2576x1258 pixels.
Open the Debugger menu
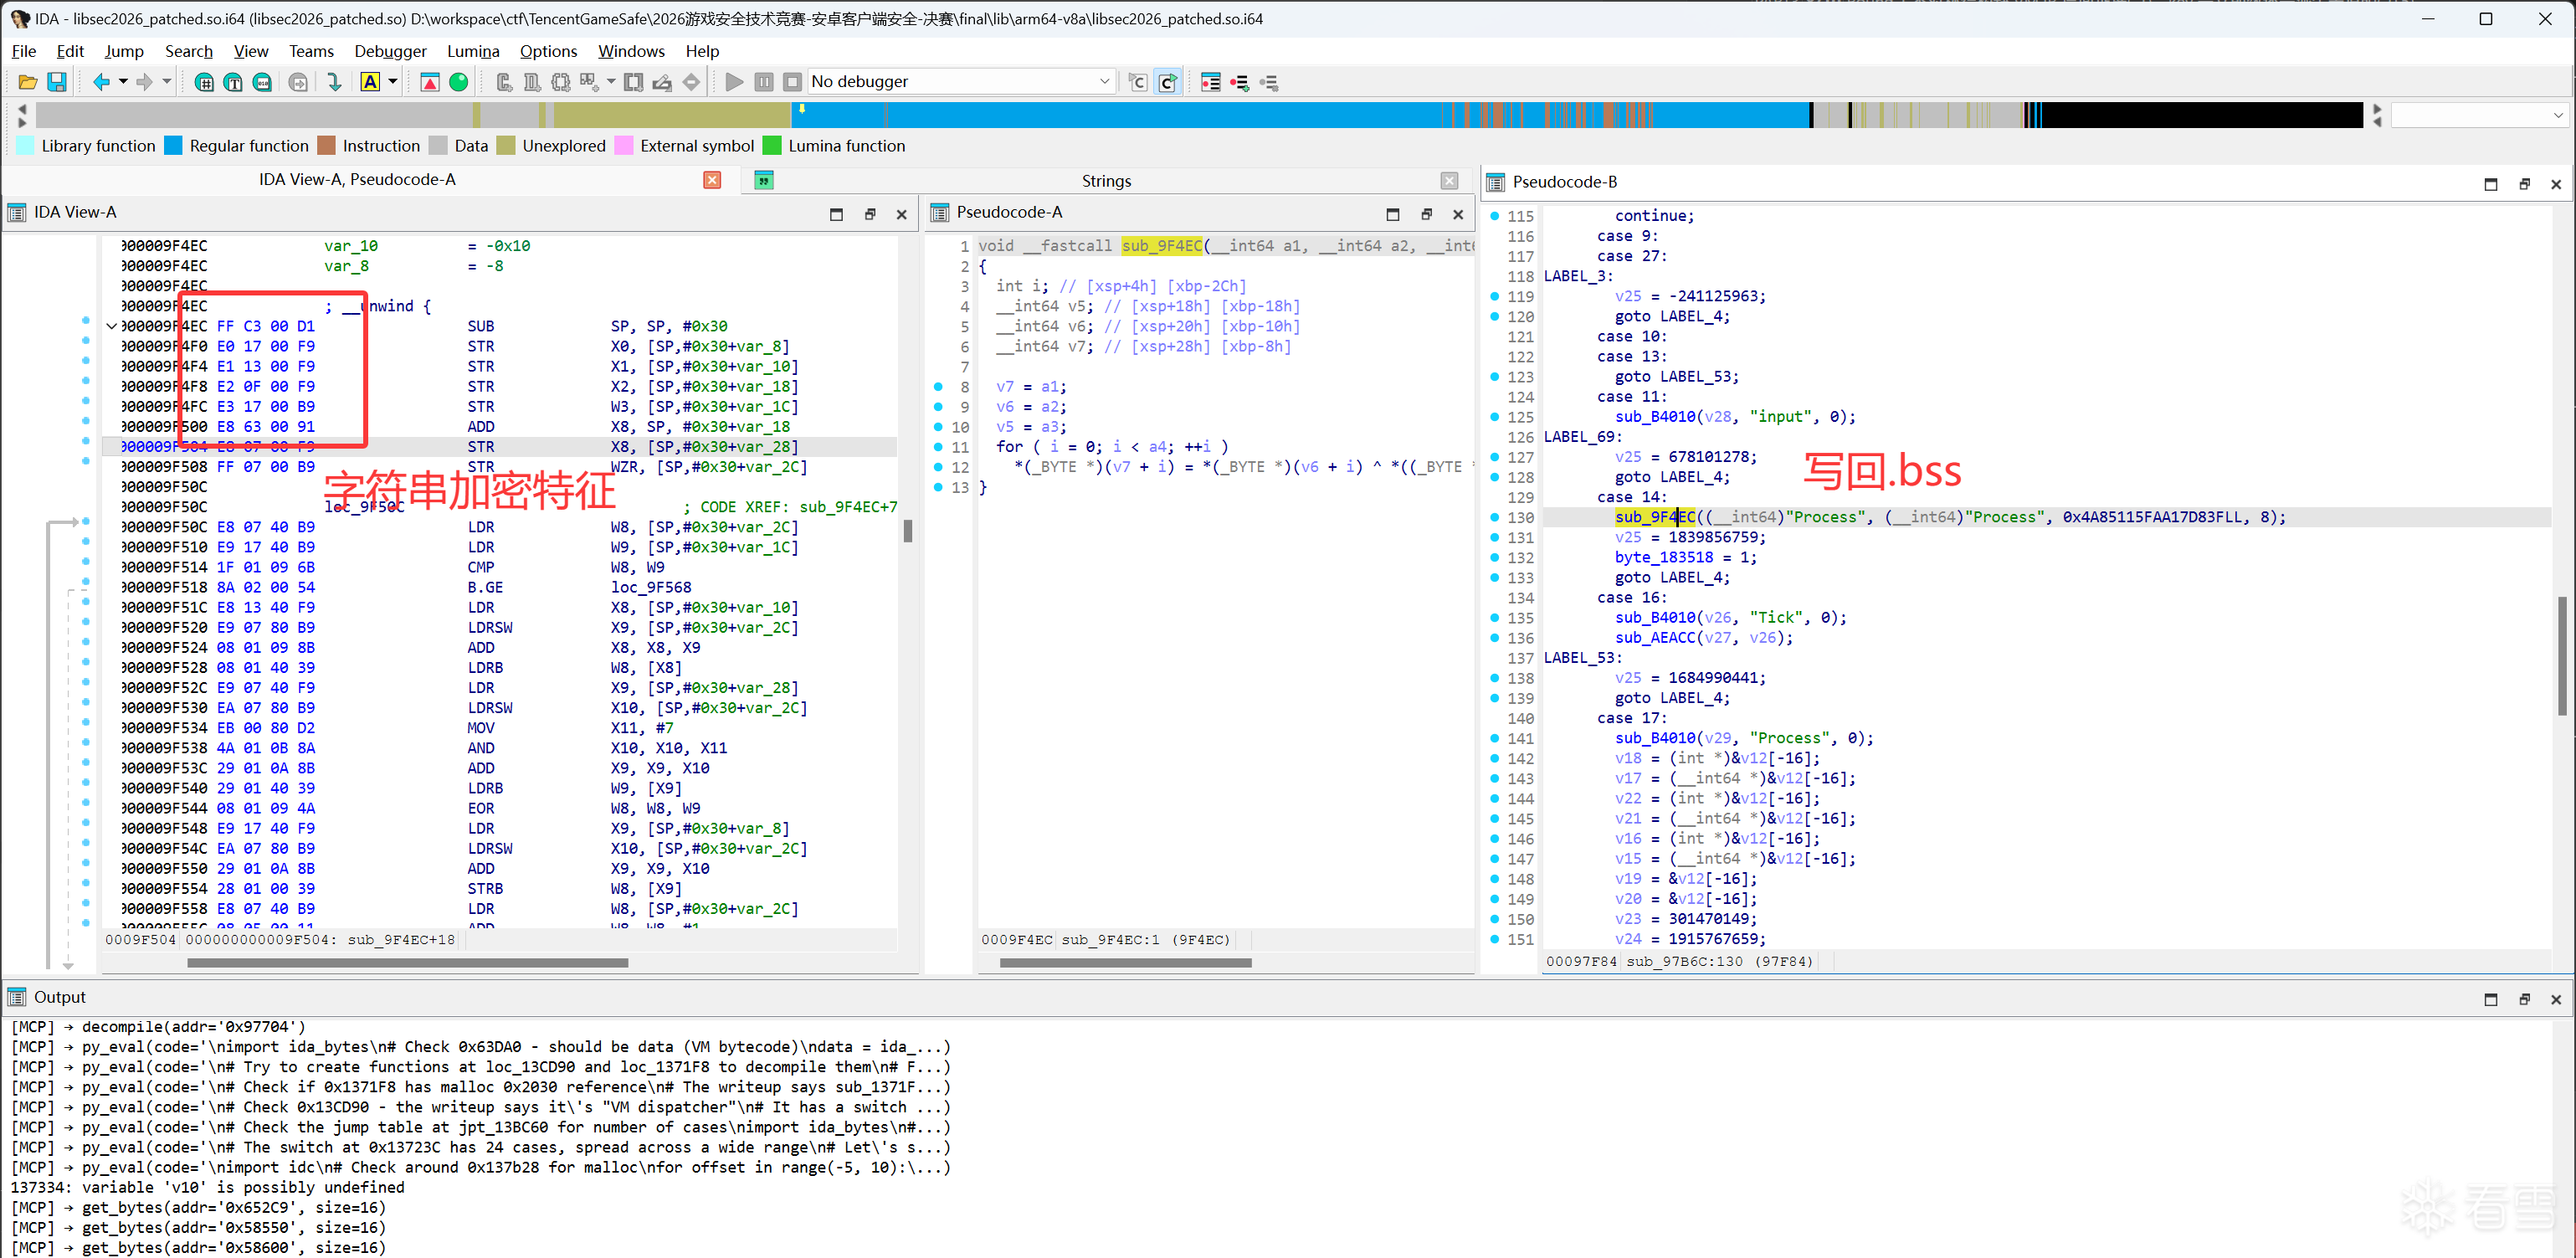(390, 51)
